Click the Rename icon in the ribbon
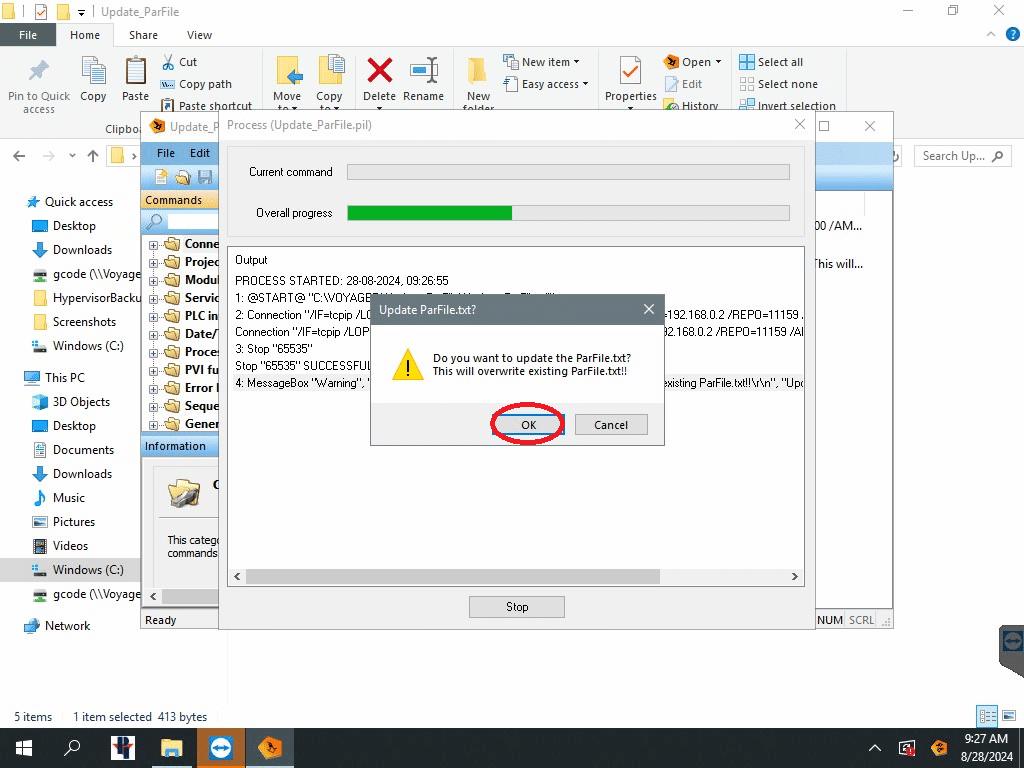This screenshot has height=768, width=1024. (x=424, y=72)
